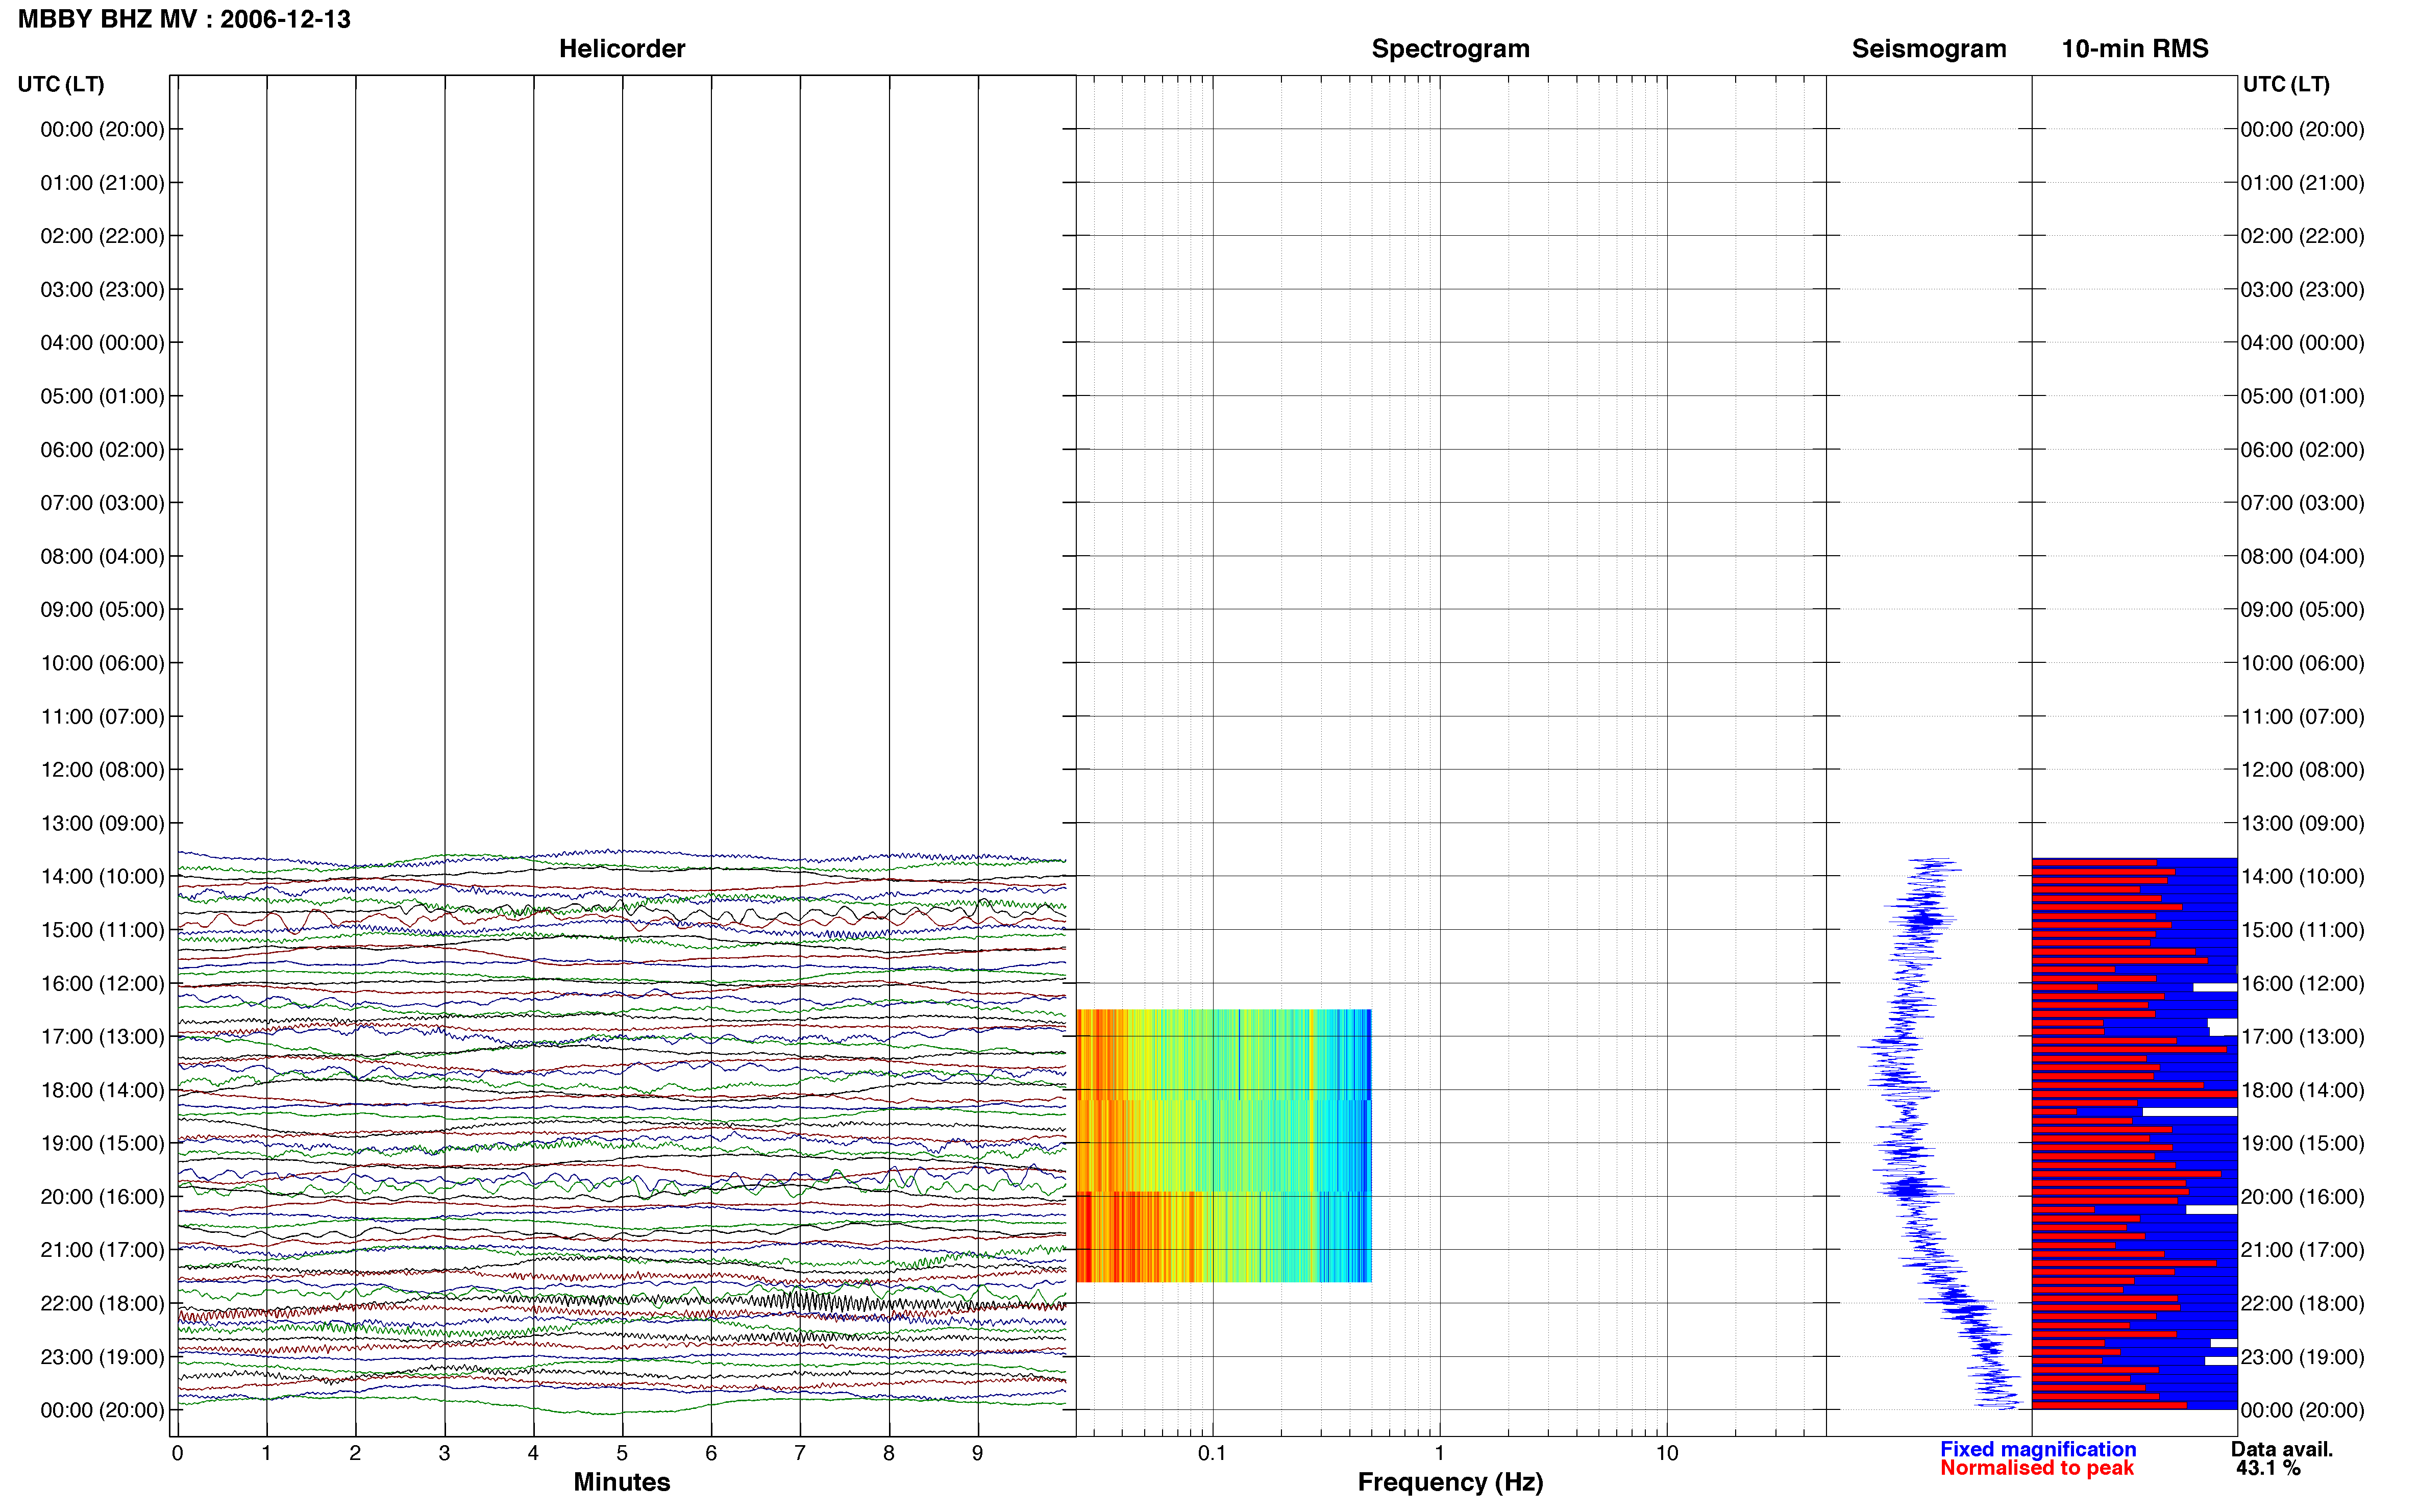The image size is (2419, 1512).
Task: Click the 'Seismogram' panel heading
Action: 1928,49
